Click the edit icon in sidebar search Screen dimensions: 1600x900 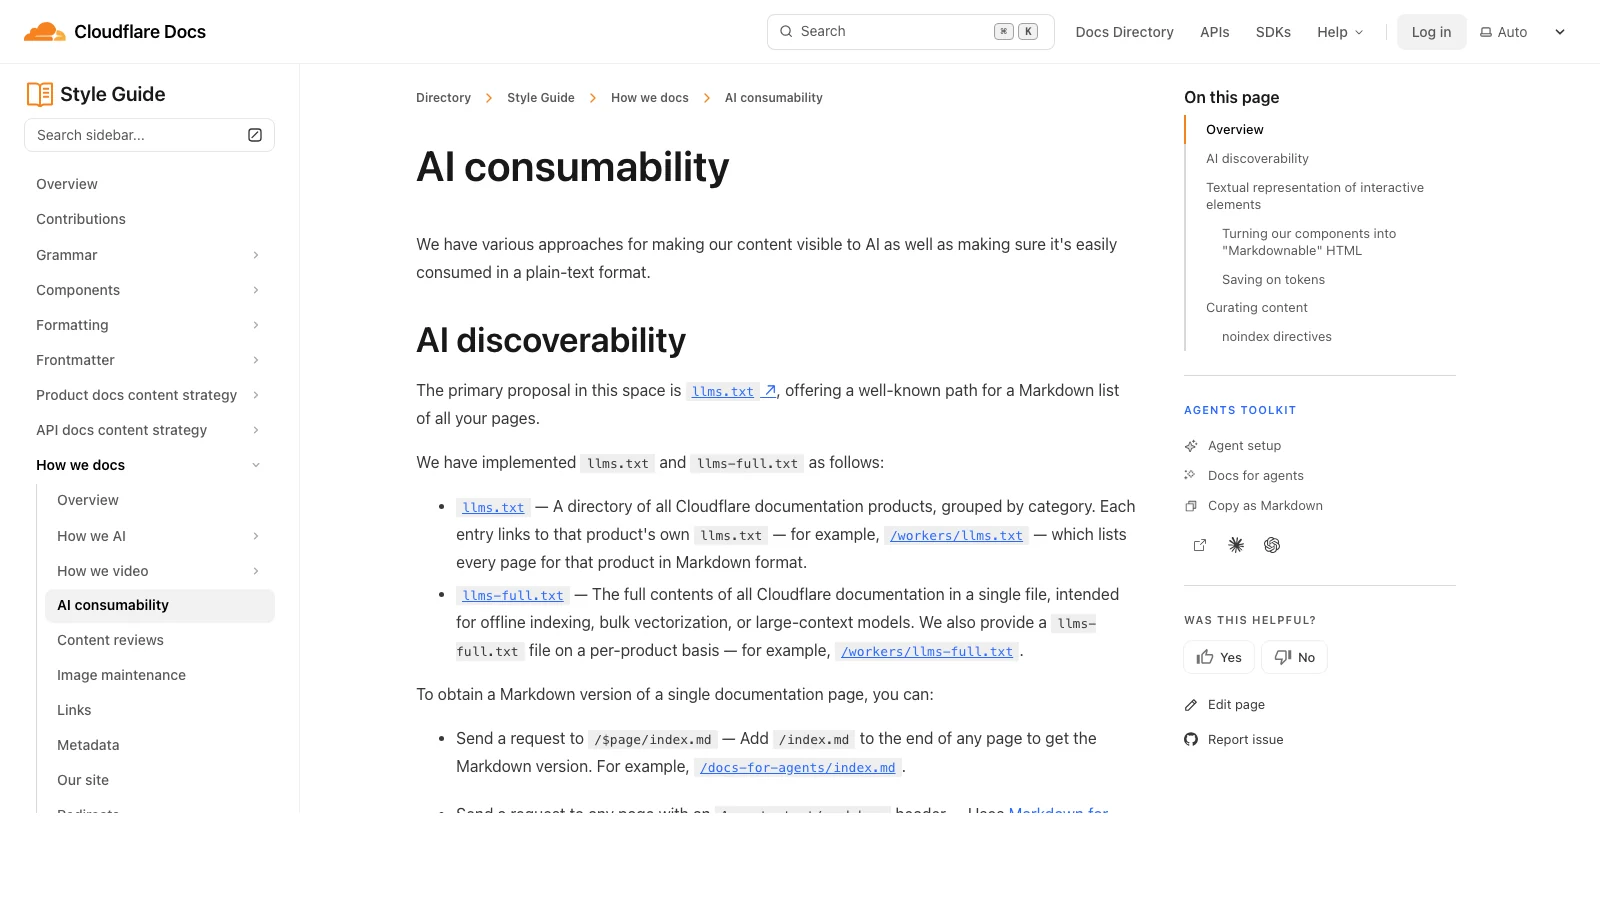255,135
